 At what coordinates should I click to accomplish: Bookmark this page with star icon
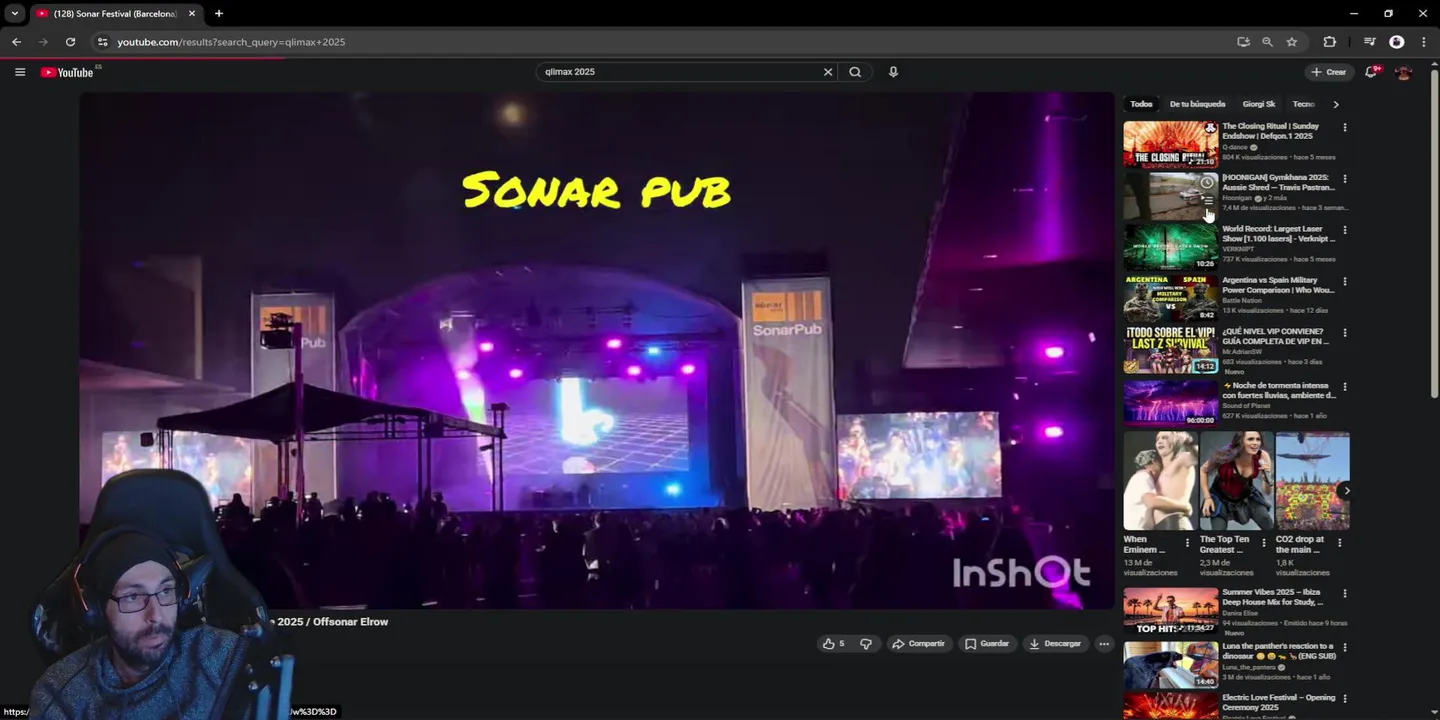click(x=1292, y=42)
